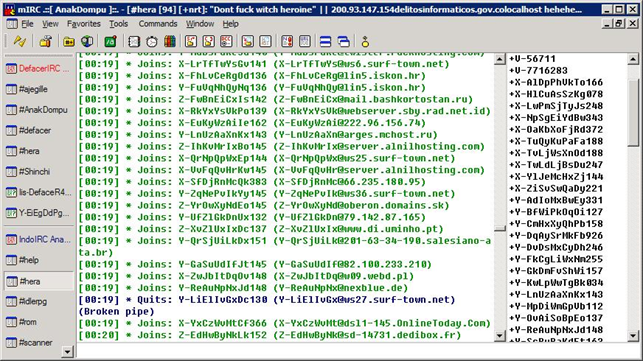Click join line for X-LrTfTwYsGv141
This screenshot has height=361, width=643.
pos(264,64)
